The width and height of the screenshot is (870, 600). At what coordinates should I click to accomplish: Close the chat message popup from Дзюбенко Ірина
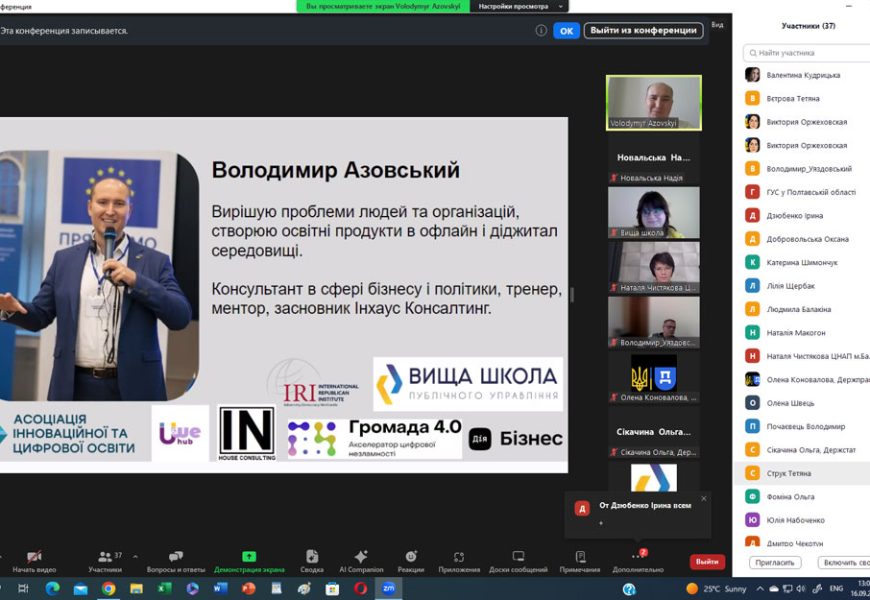703,498
